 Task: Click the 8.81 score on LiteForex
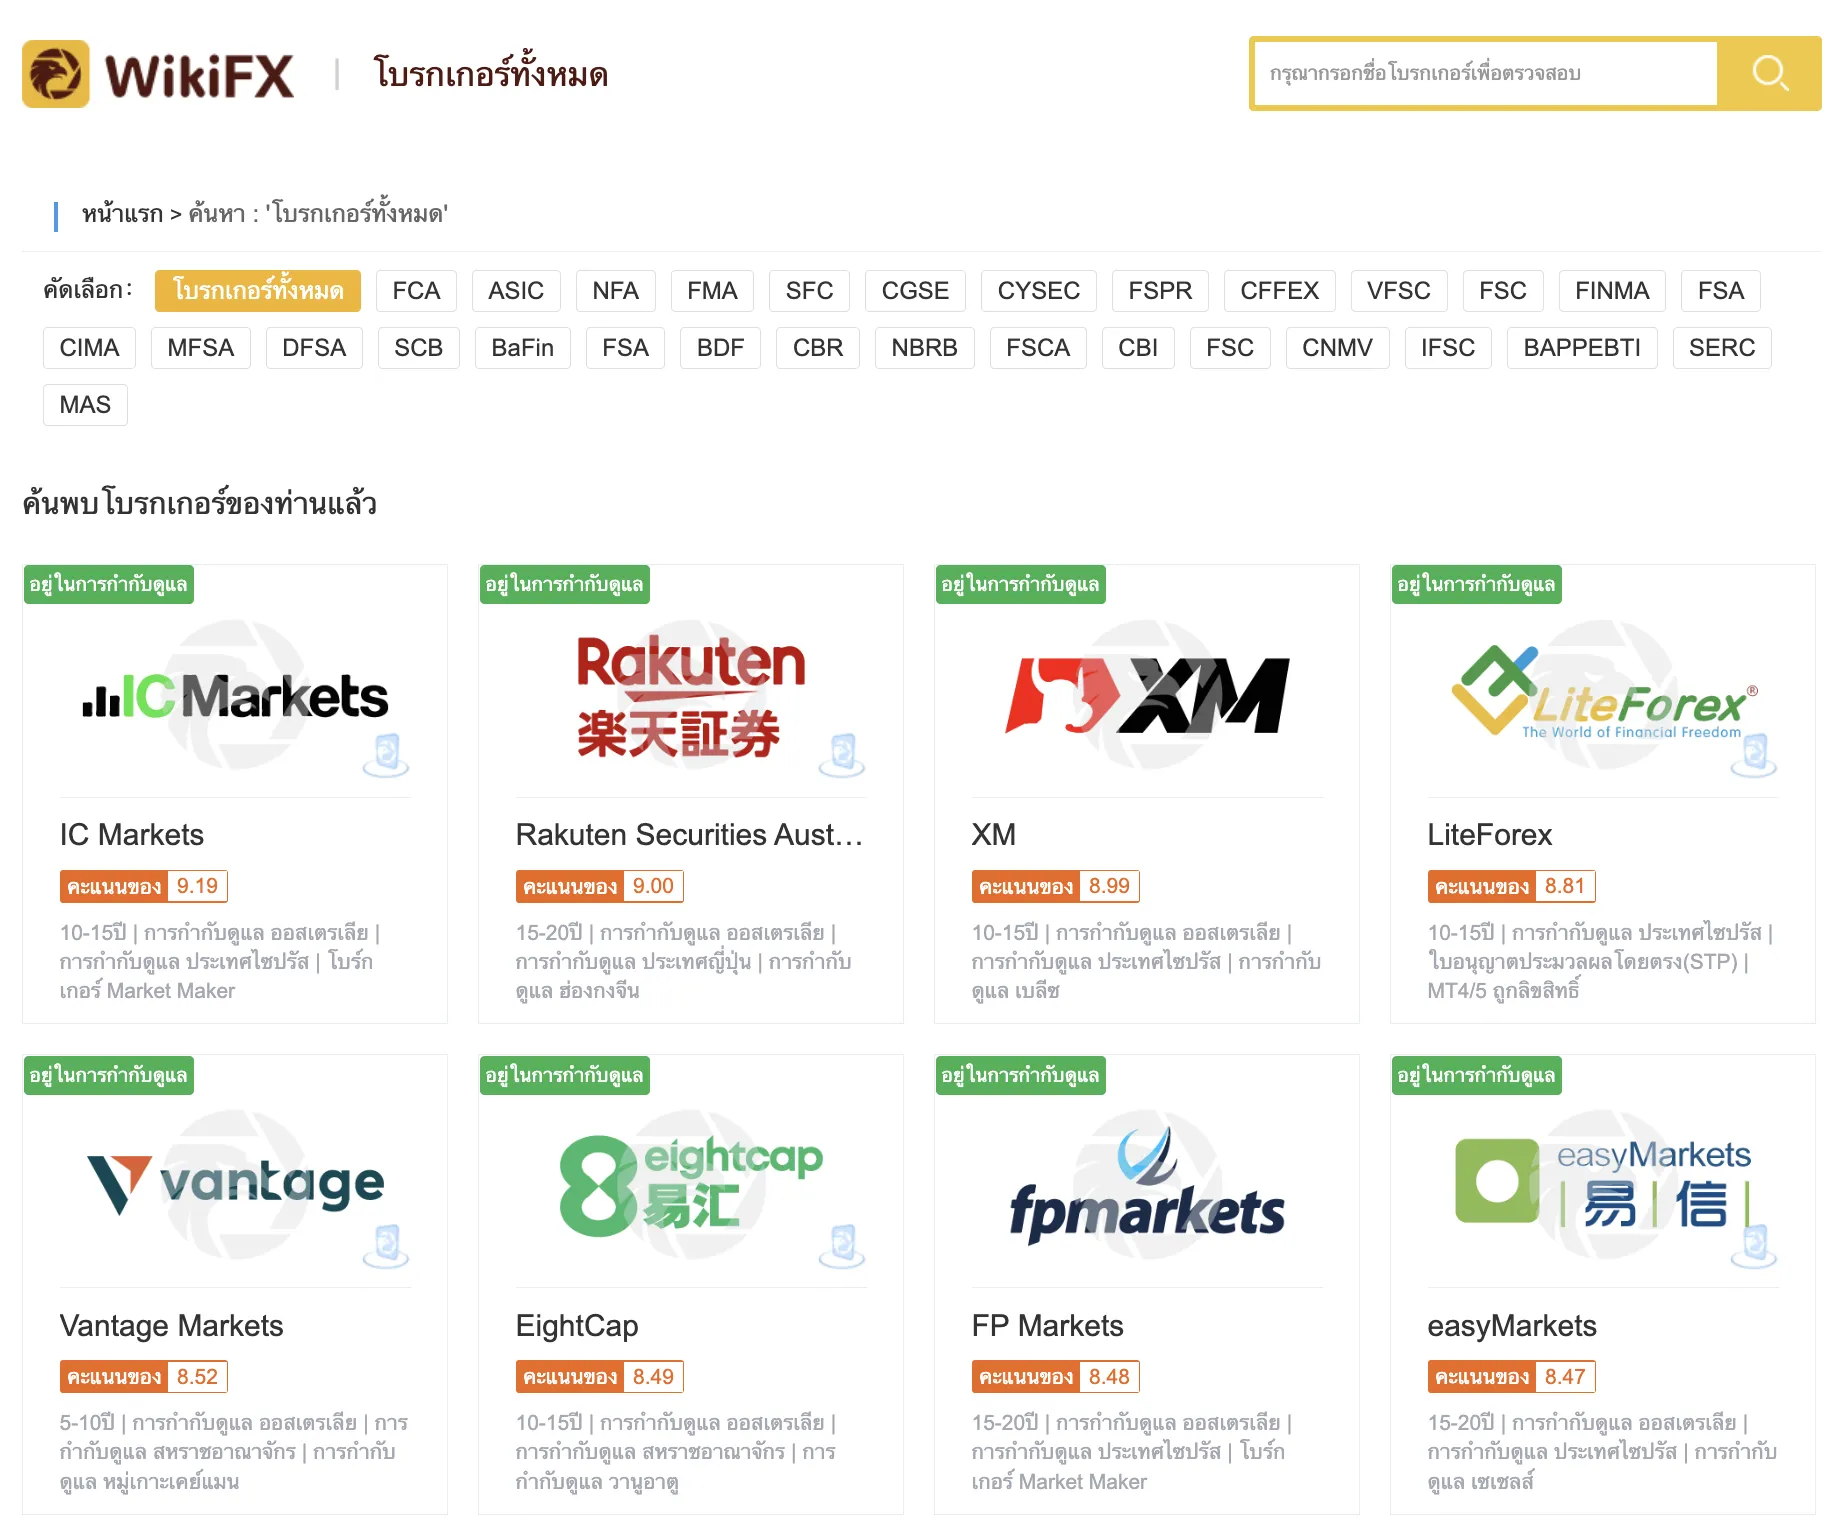tap(1565, 886)
